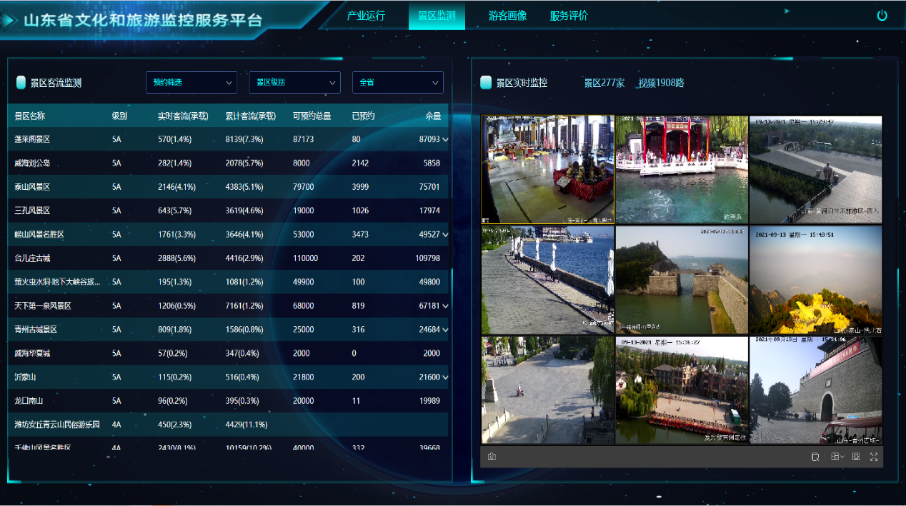Open the video grid layout selector
This screenshot has width=906, height=506.
point(836,457)
